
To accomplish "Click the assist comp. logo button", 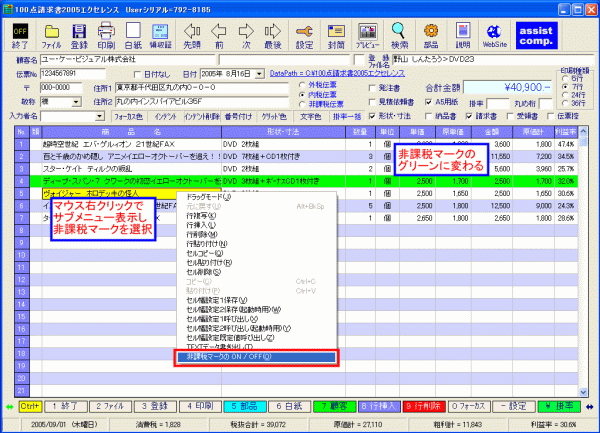I will [536, 36].
